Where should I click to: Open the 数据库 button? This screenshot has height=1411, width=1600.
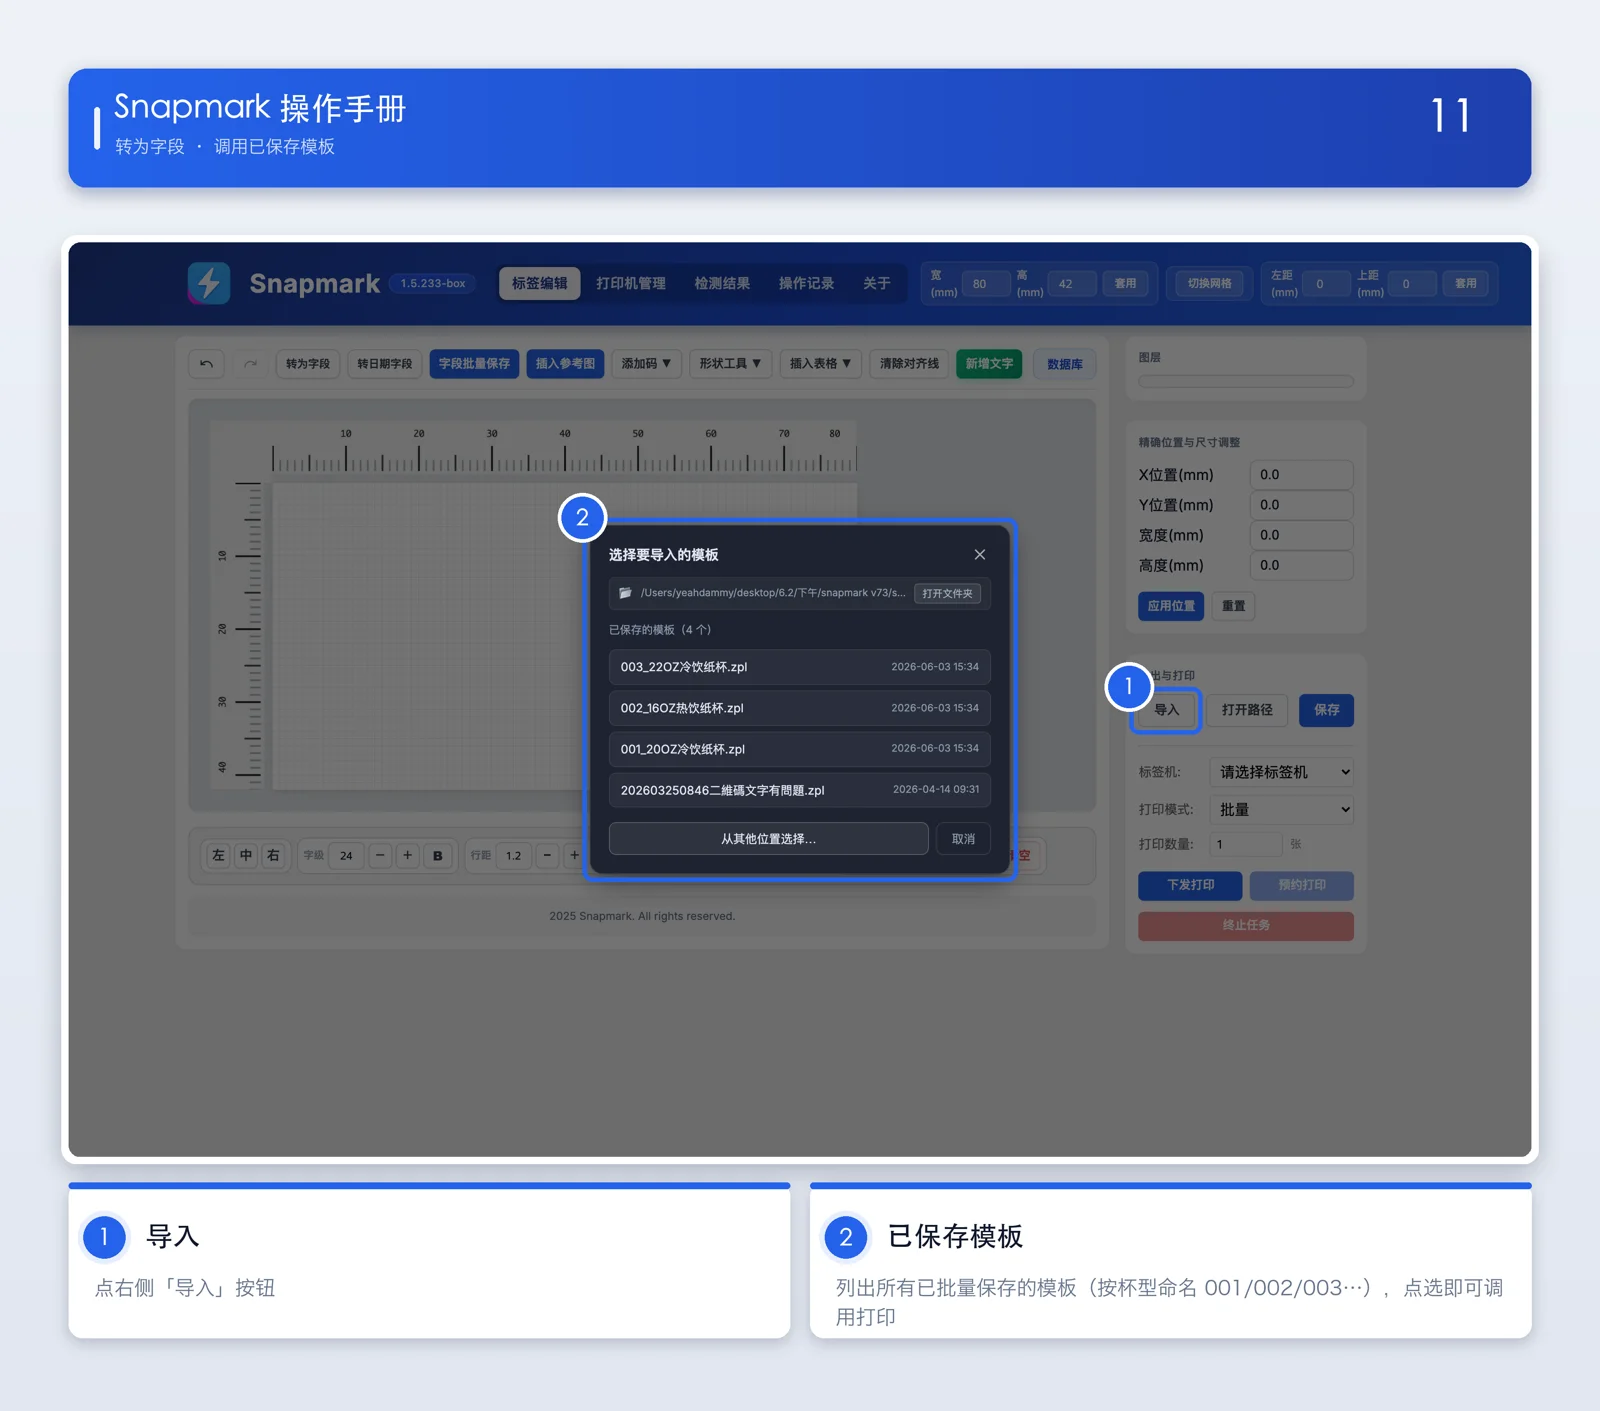(x=1065, y=364)
